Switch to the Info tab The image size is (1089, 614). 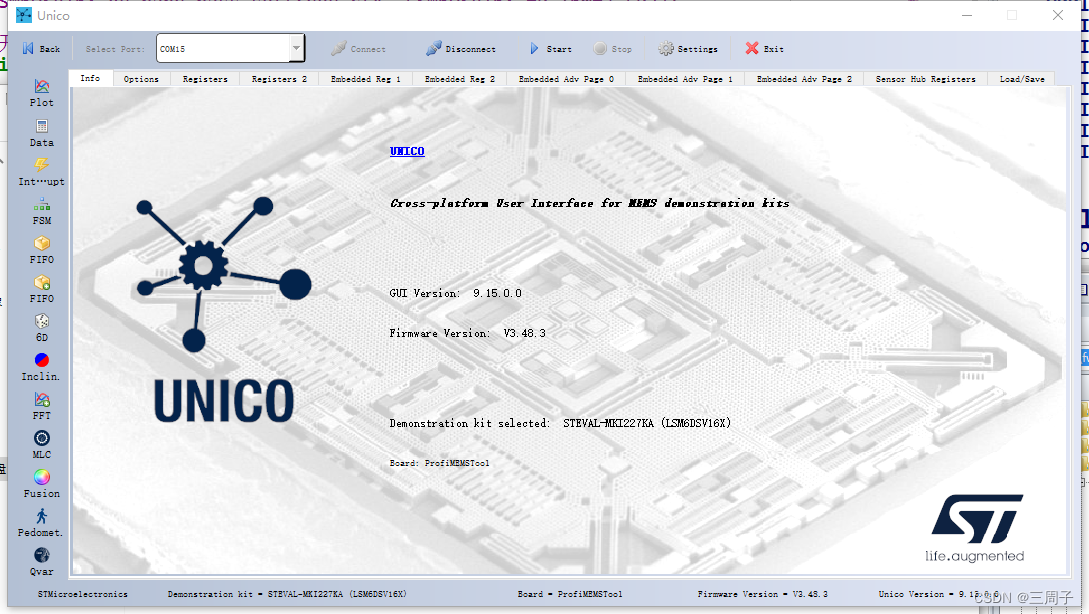point(90,78)
